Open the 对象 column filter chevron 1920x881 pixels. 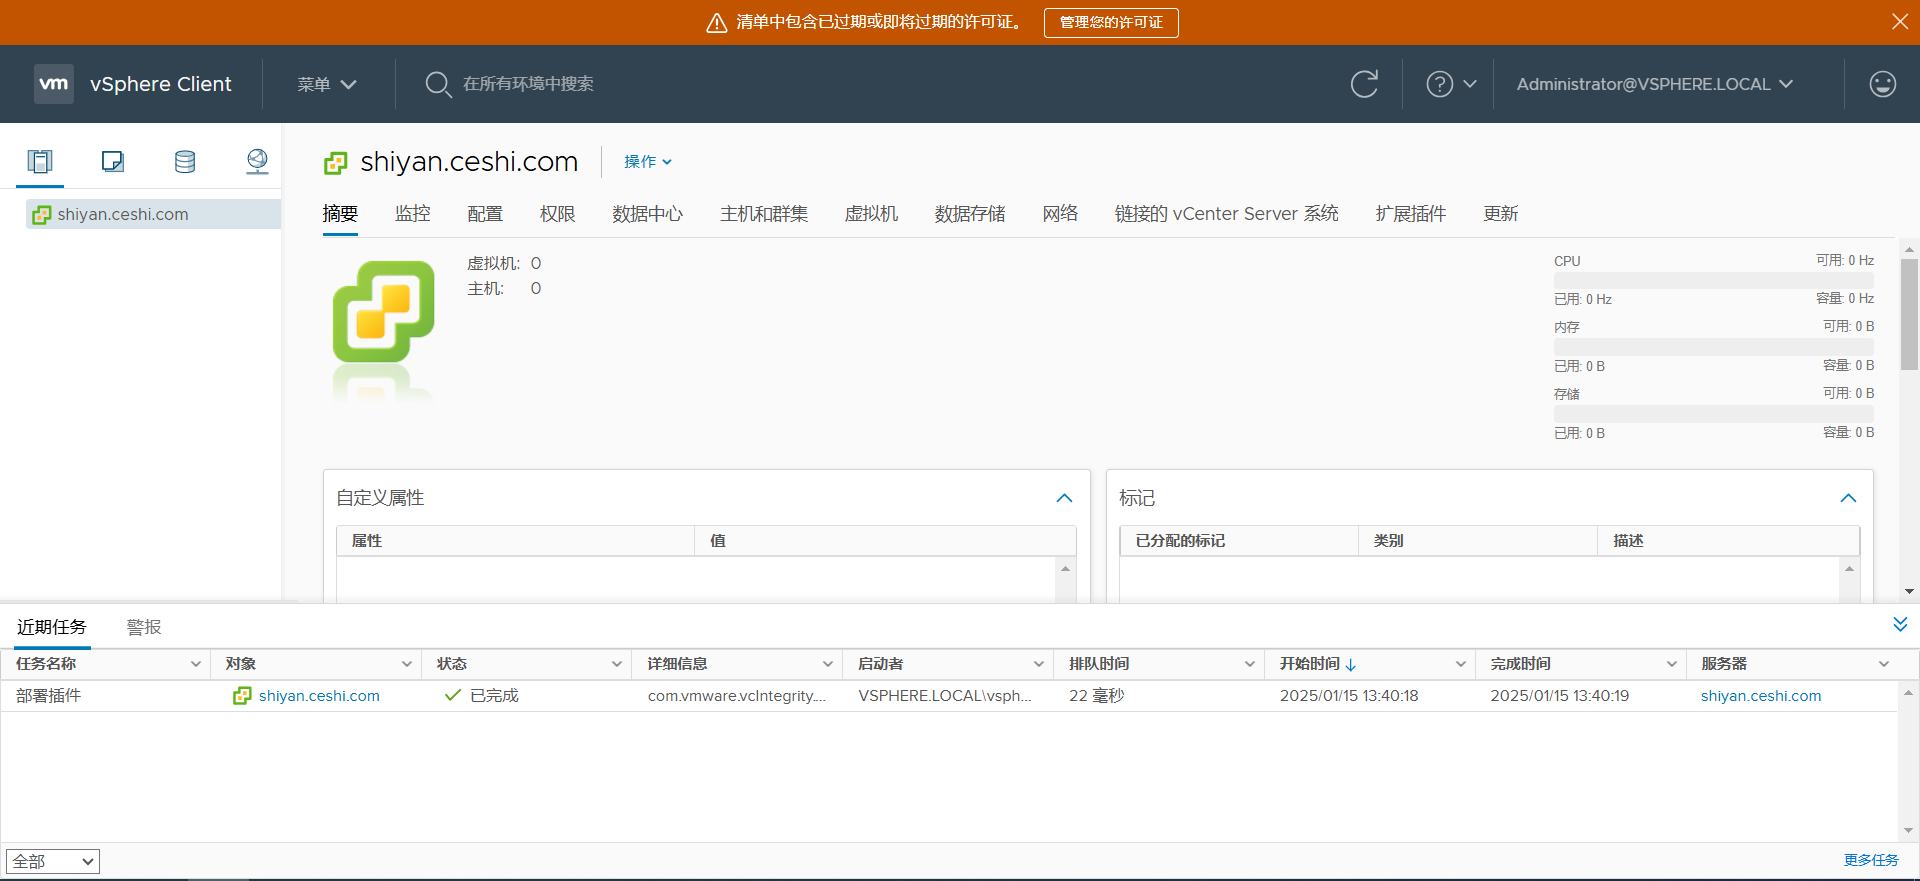pos(407,664)
